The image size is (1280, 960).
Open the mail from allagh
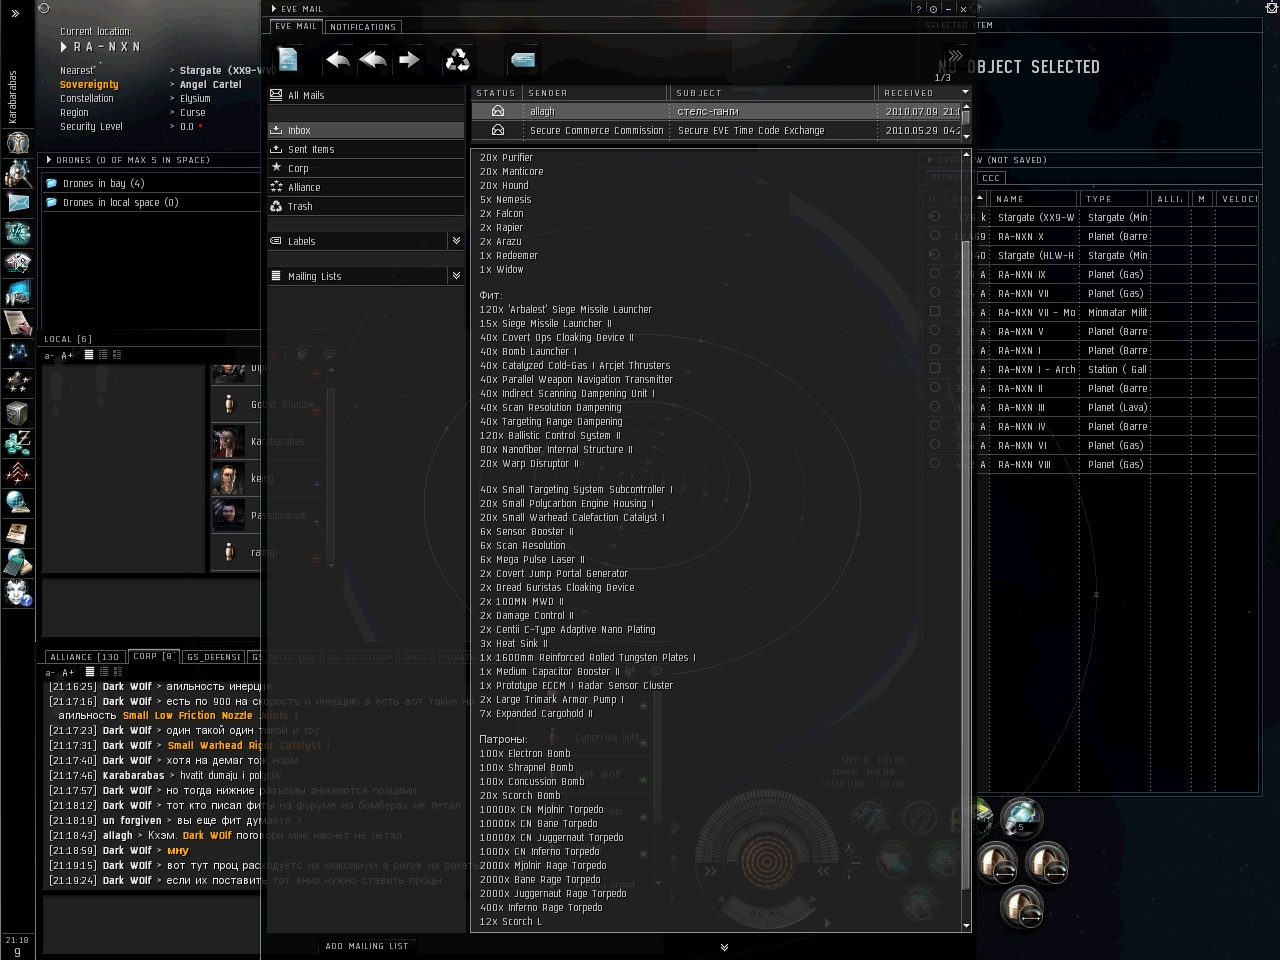coord(716,111)
